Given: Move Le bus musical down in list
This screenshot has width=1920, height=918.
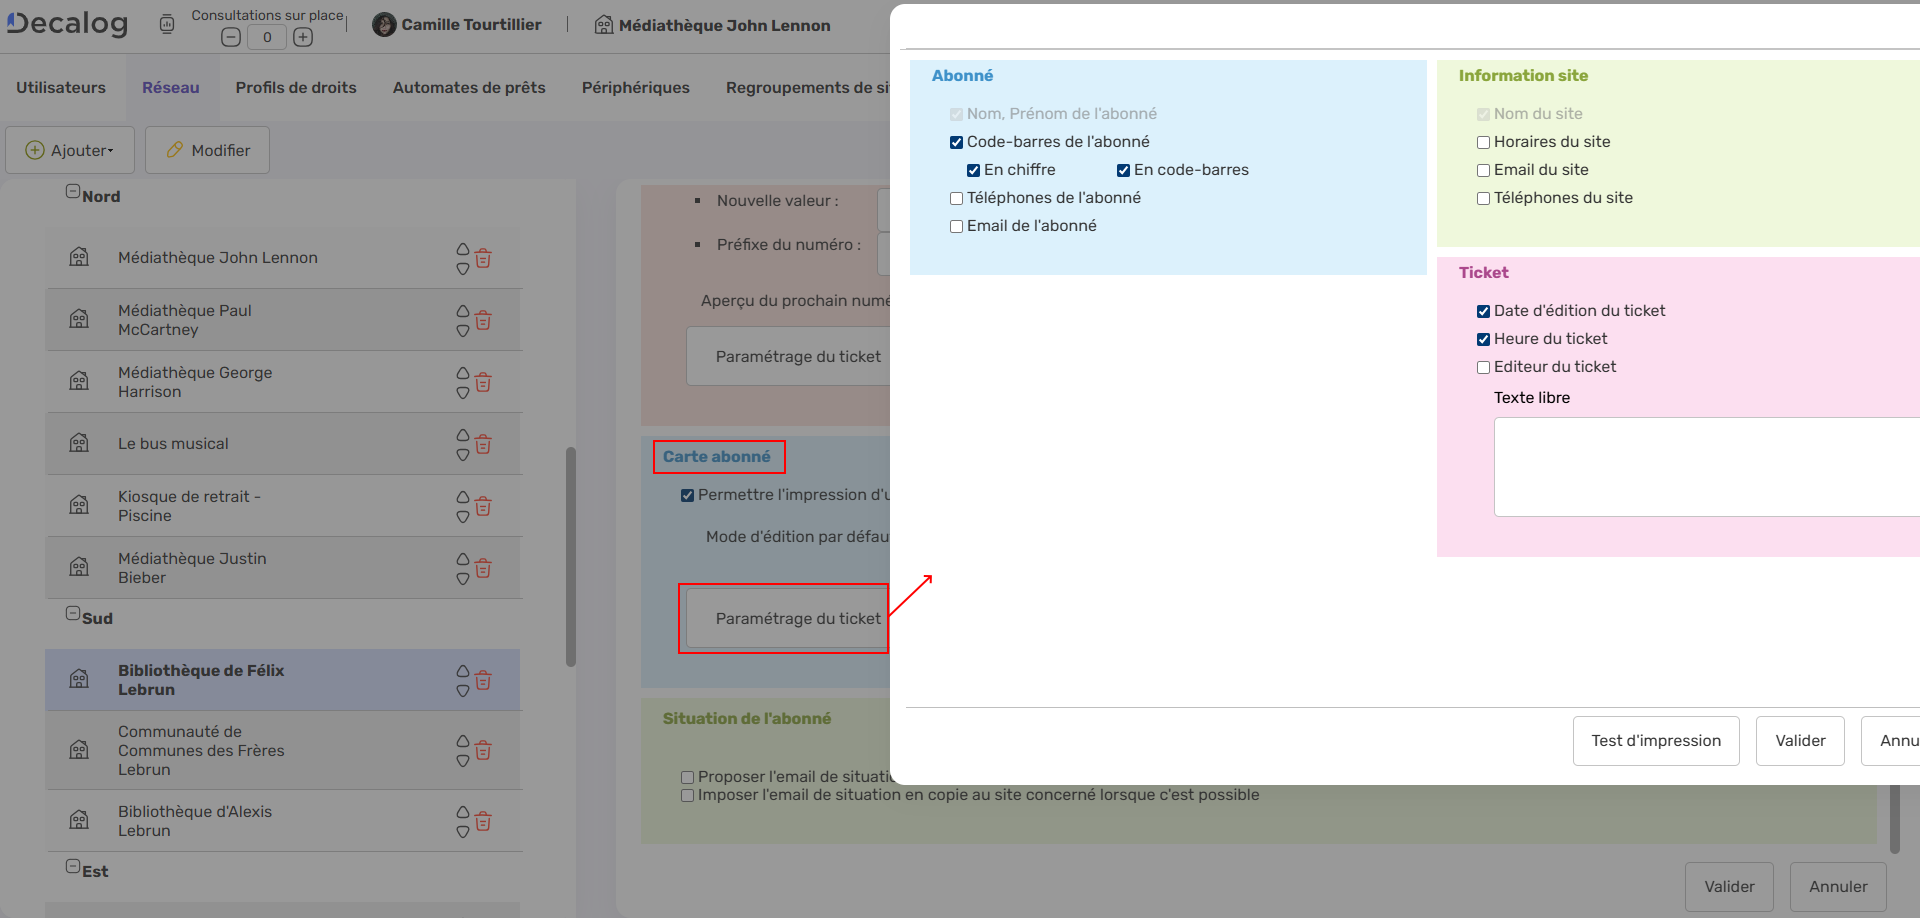Looking at the screenshot, I should point(462,455).
